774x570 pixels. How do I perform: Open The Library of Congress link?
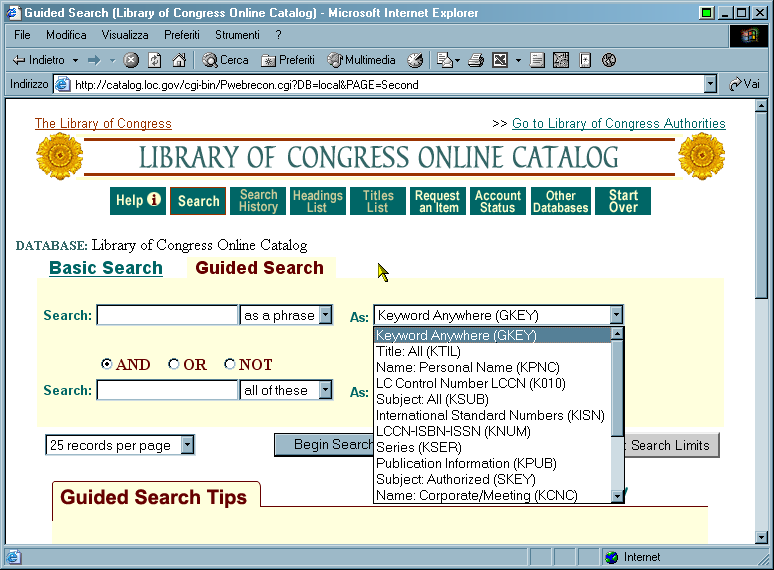(103, 123)
